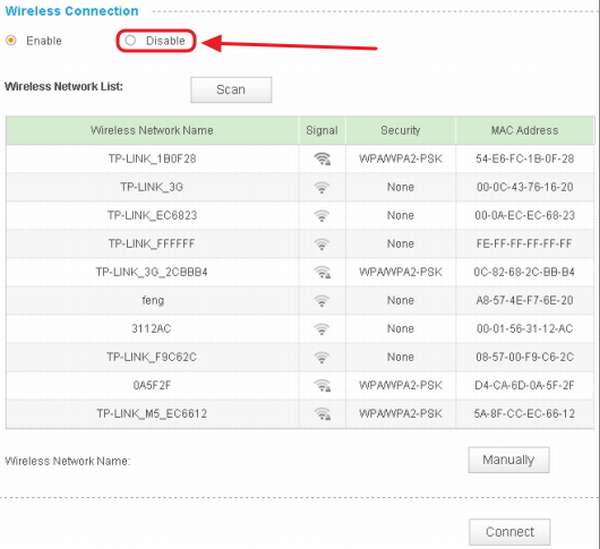Click MAC address A8-57-4E-F7-6E-20

pyautogui.click(x=525, y=300)
